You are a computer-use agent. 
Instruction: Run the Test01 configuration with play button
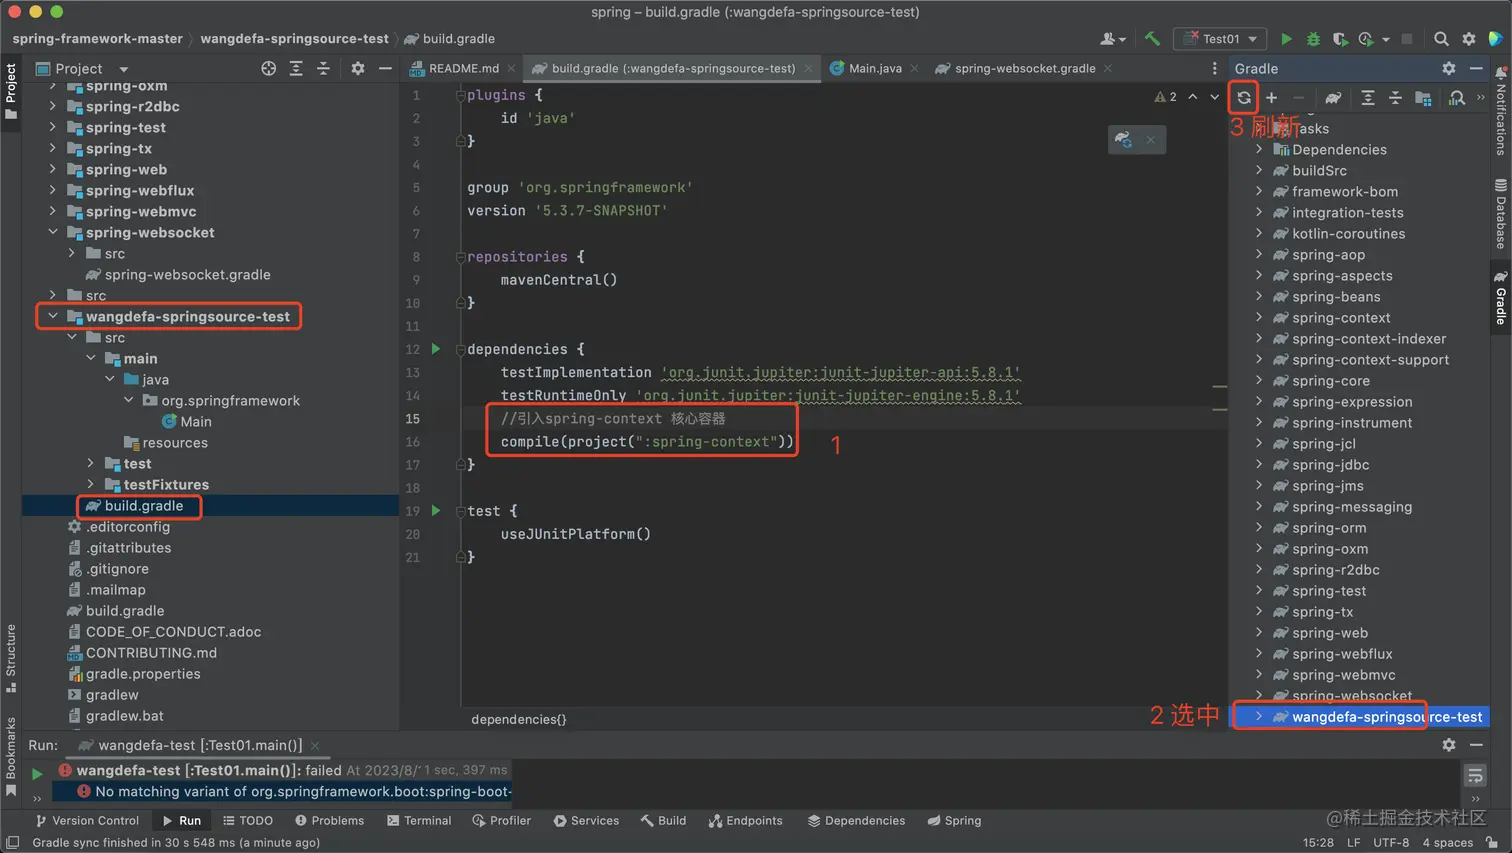coord(1286,39)
